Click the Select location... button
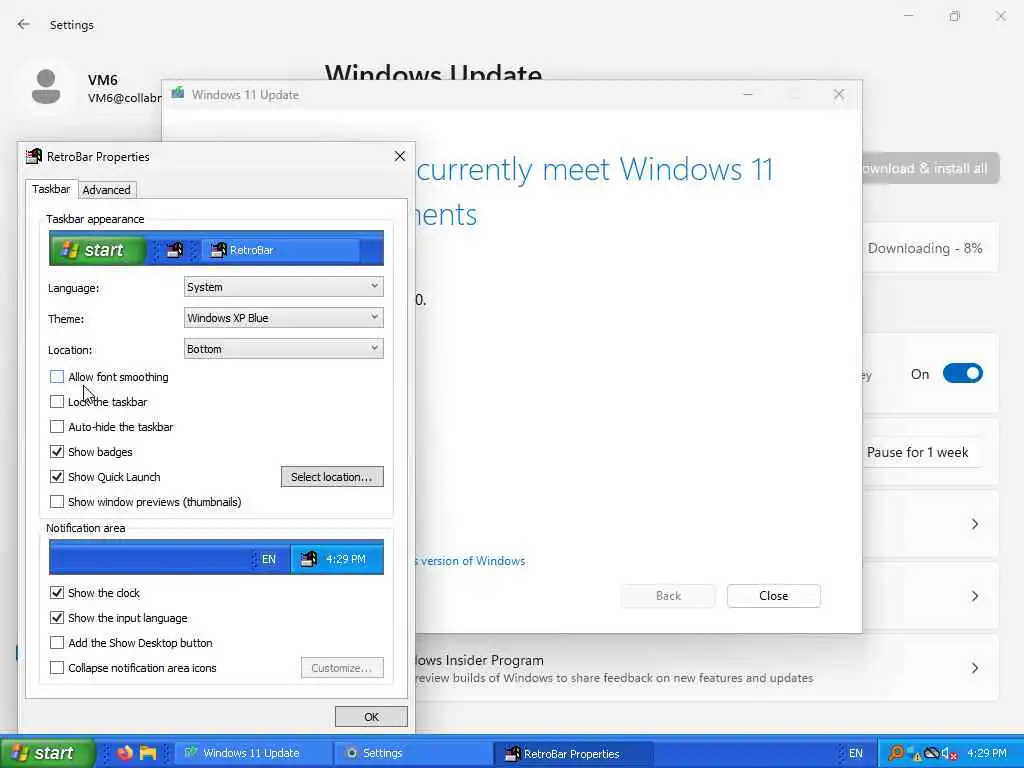Image resolution: width=1024 pixels, height=768 pixels. [x=332, y=477]
